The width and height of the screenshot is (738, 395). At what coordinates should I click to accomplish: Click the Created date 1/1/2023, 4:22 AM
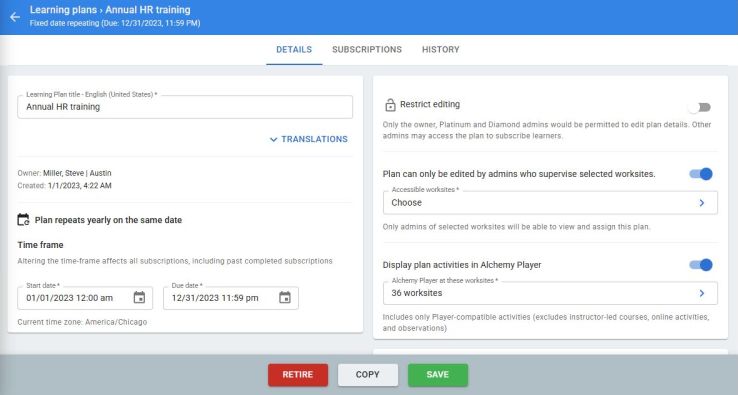tap(80, 185)
